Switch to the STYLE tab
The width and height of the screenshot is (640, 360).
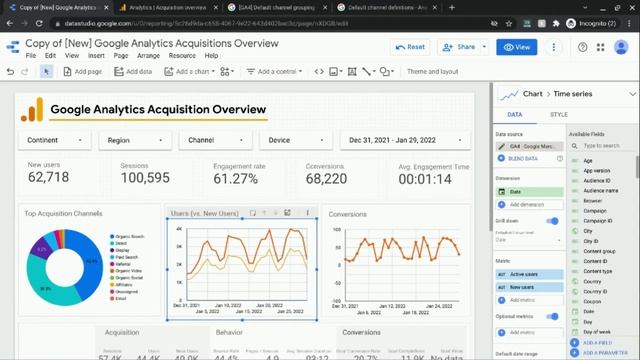coord(559,115)
